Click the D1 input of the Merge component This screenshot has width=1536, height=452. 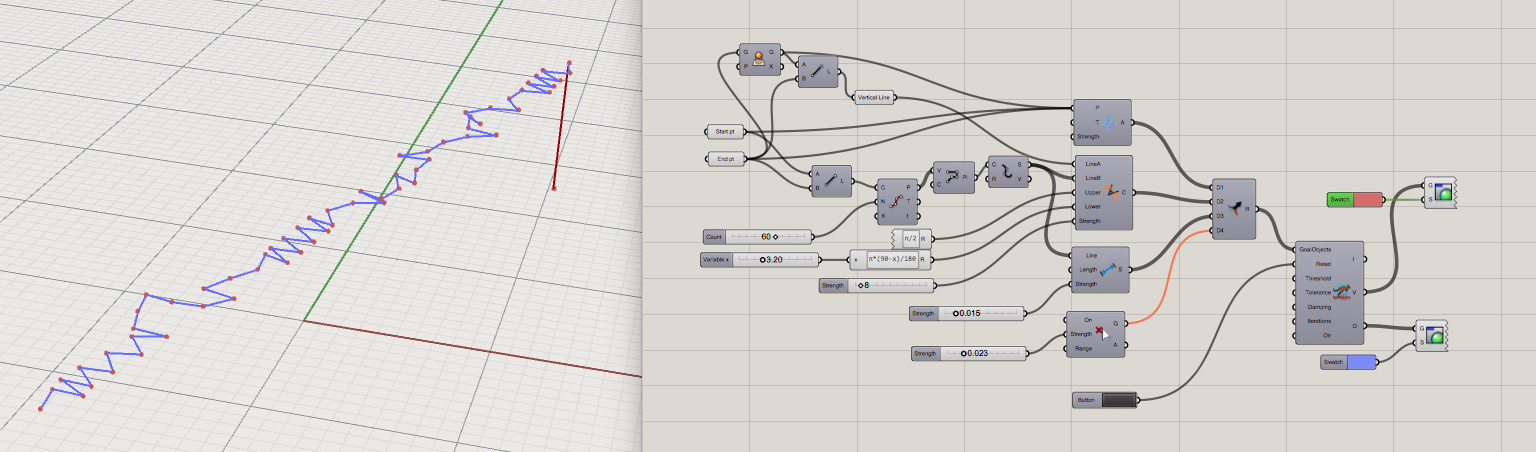pyautogui.click(x=1219, y=187)
